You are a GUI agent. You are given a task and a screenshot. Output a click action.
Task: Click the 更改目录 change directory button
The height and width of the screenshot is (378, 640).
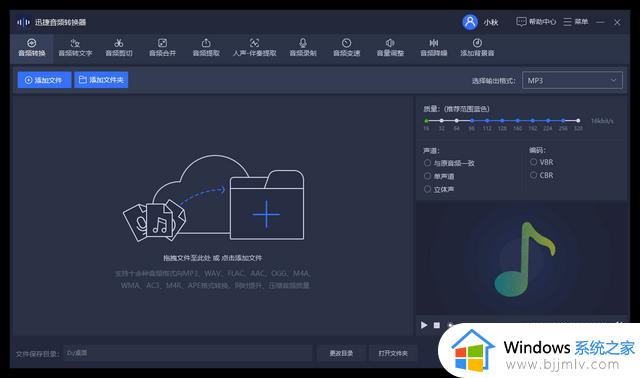[341, 353]
